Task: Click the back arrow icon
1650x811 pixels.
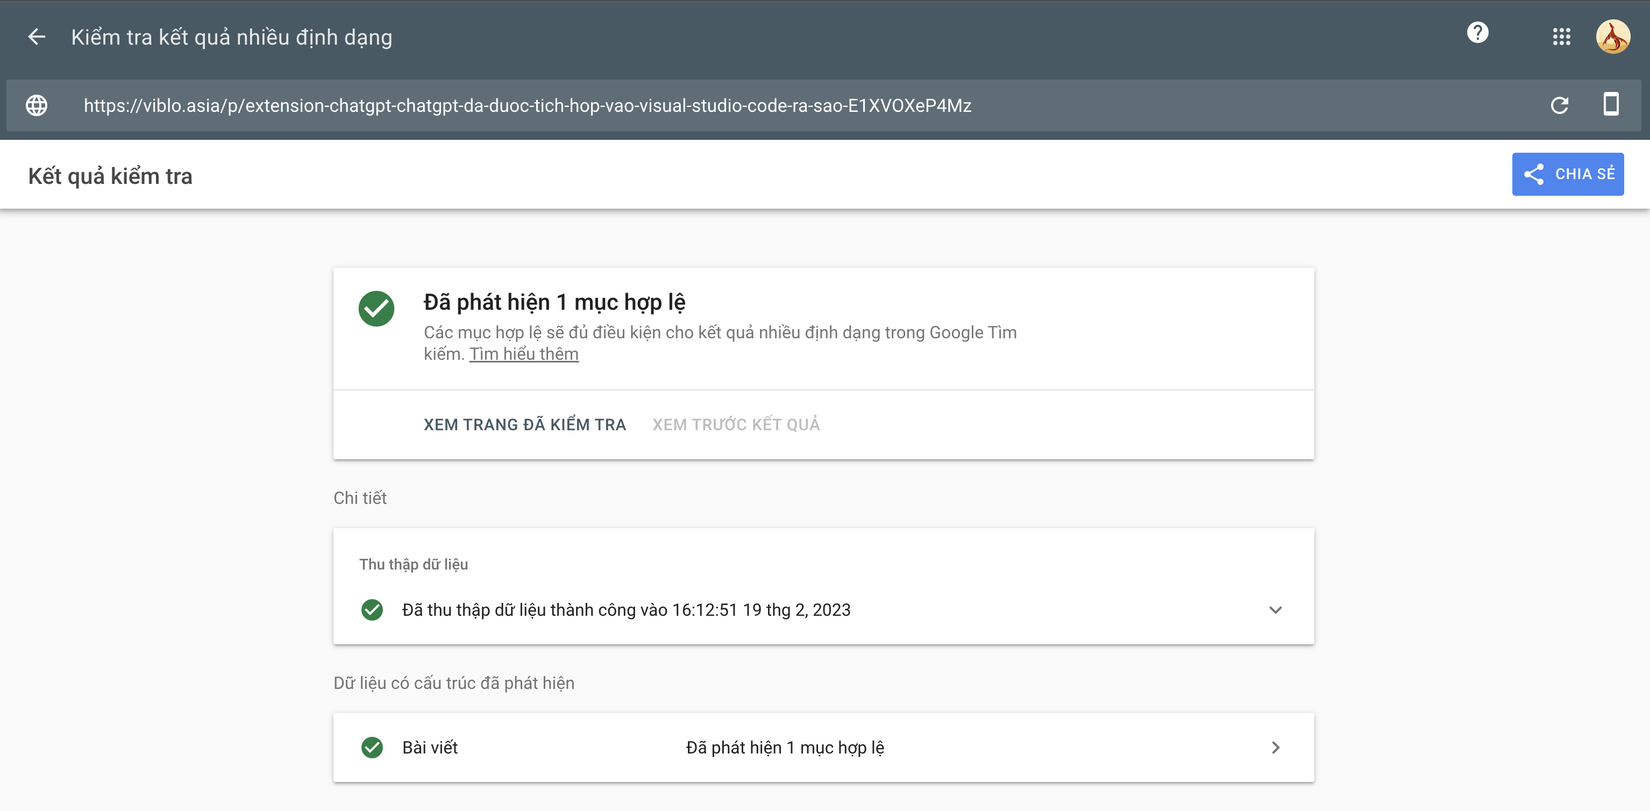Action: 37,37
